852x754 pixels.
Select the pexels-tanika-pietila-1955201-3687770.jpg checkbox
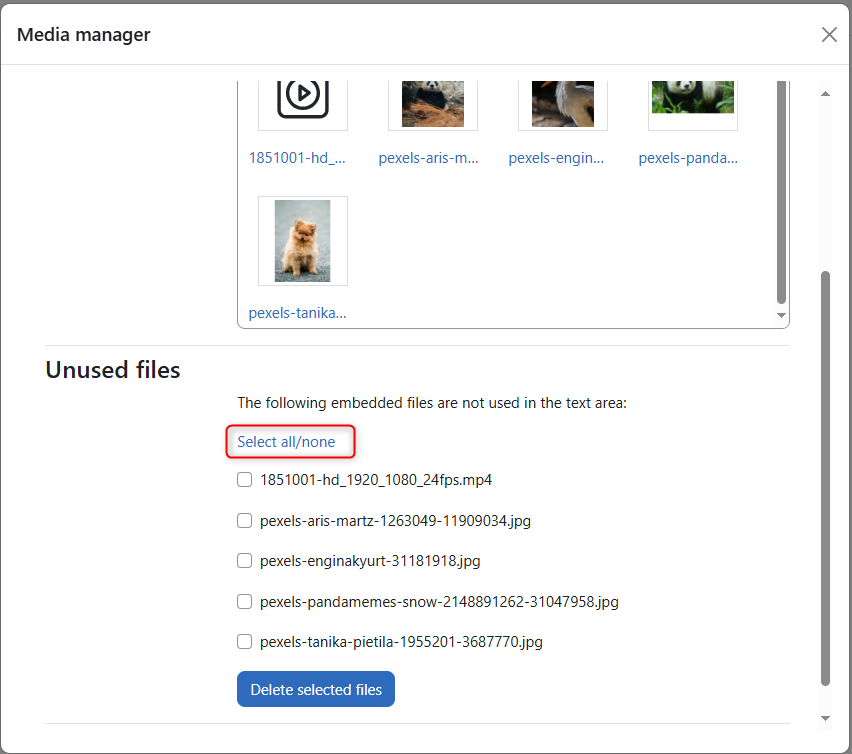pos(245,642)
